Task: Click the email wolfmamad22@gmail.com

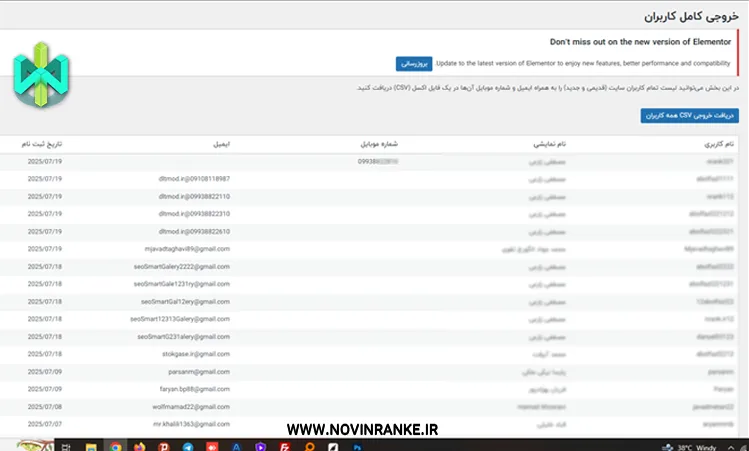Action: point(191,407)
